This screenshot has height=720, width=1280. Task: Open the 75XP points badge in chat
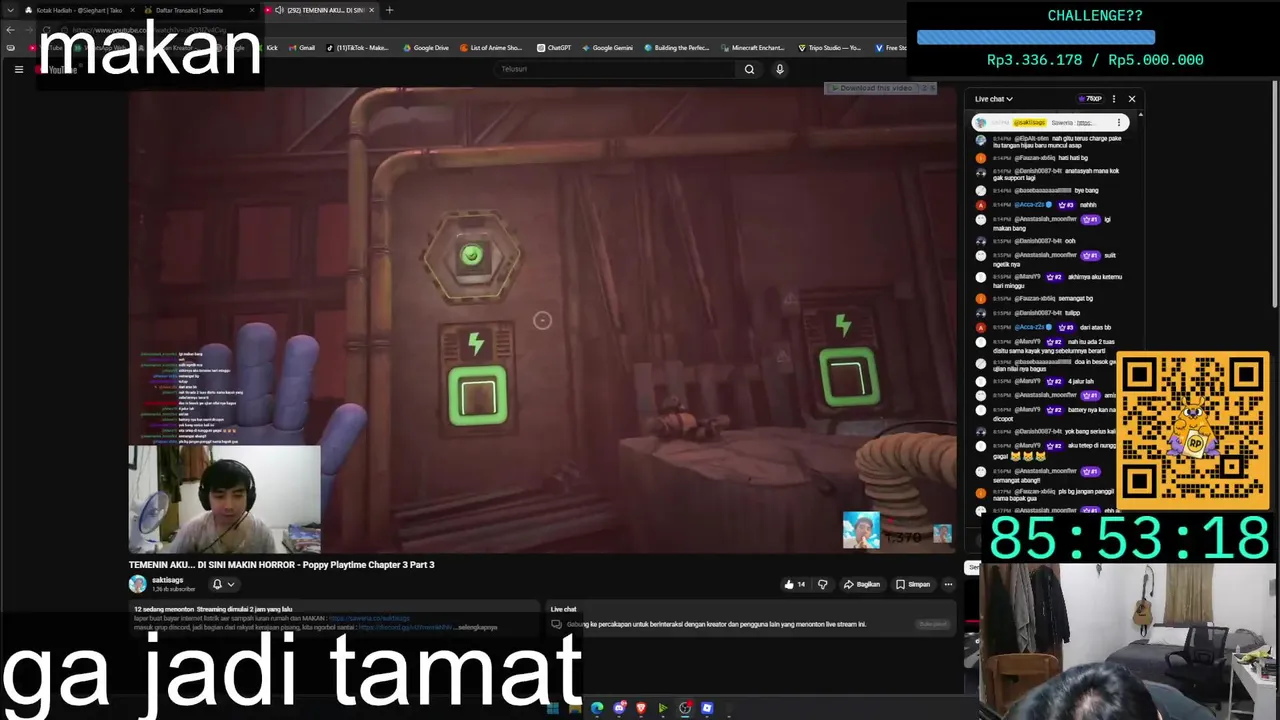[x=1090, y=99]
